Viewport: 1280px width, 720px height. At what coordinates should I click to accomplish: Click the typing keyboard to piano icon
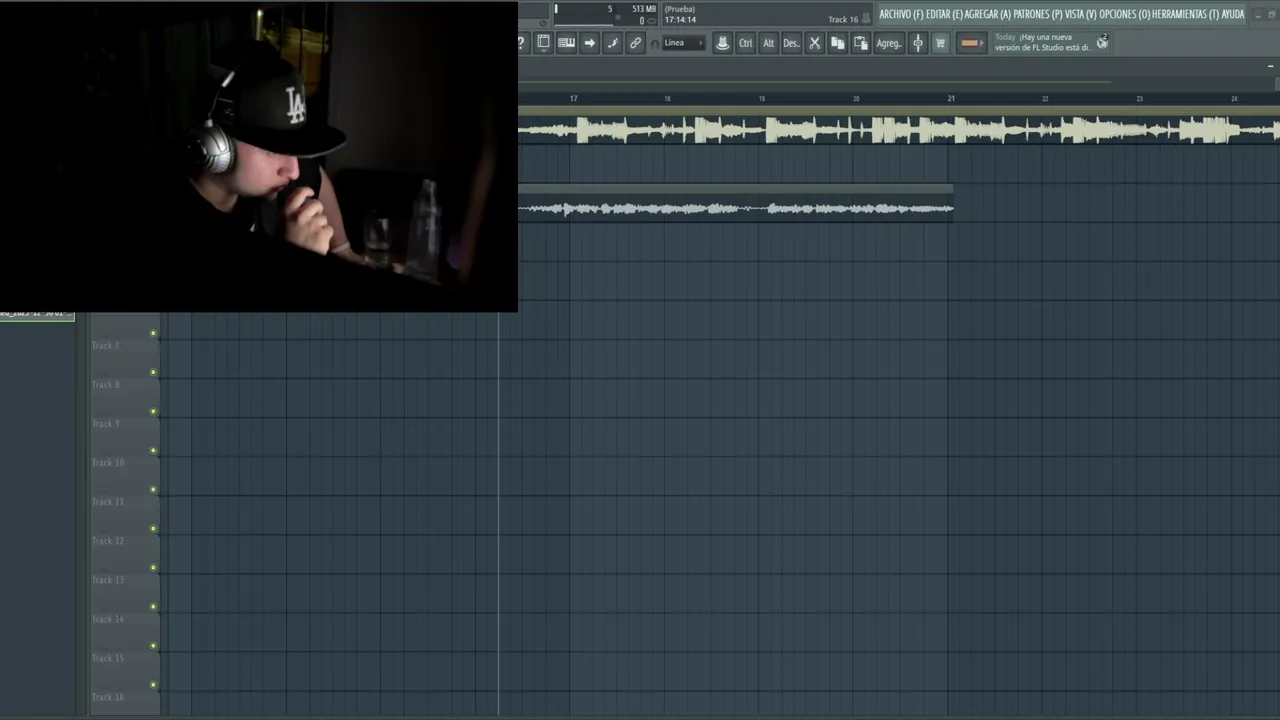(612, 43)
